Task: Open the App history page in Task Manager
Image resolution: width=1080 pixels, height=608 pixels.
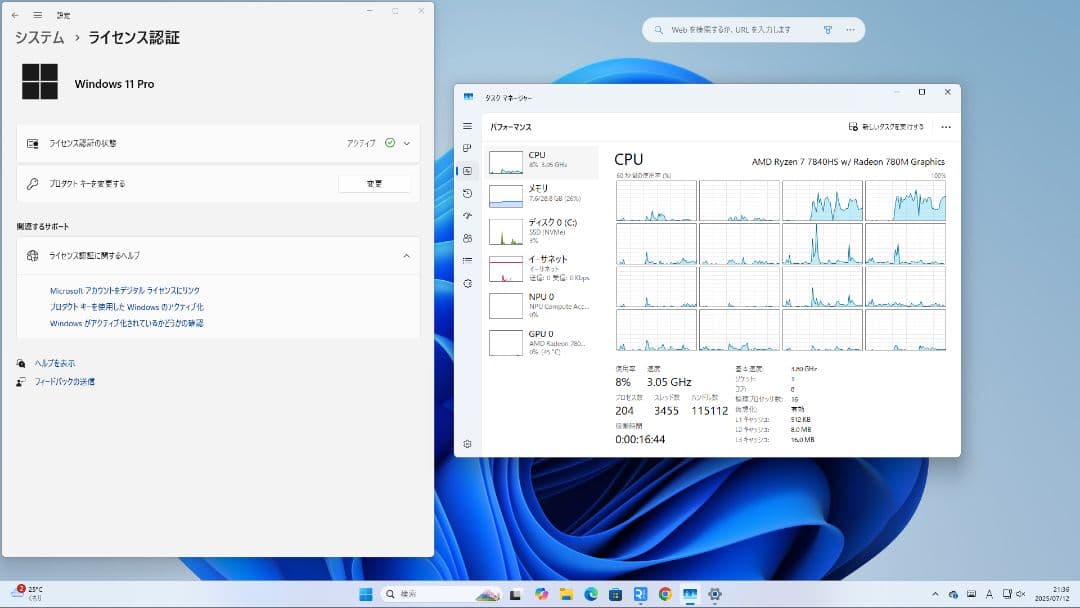Action: 468,193
